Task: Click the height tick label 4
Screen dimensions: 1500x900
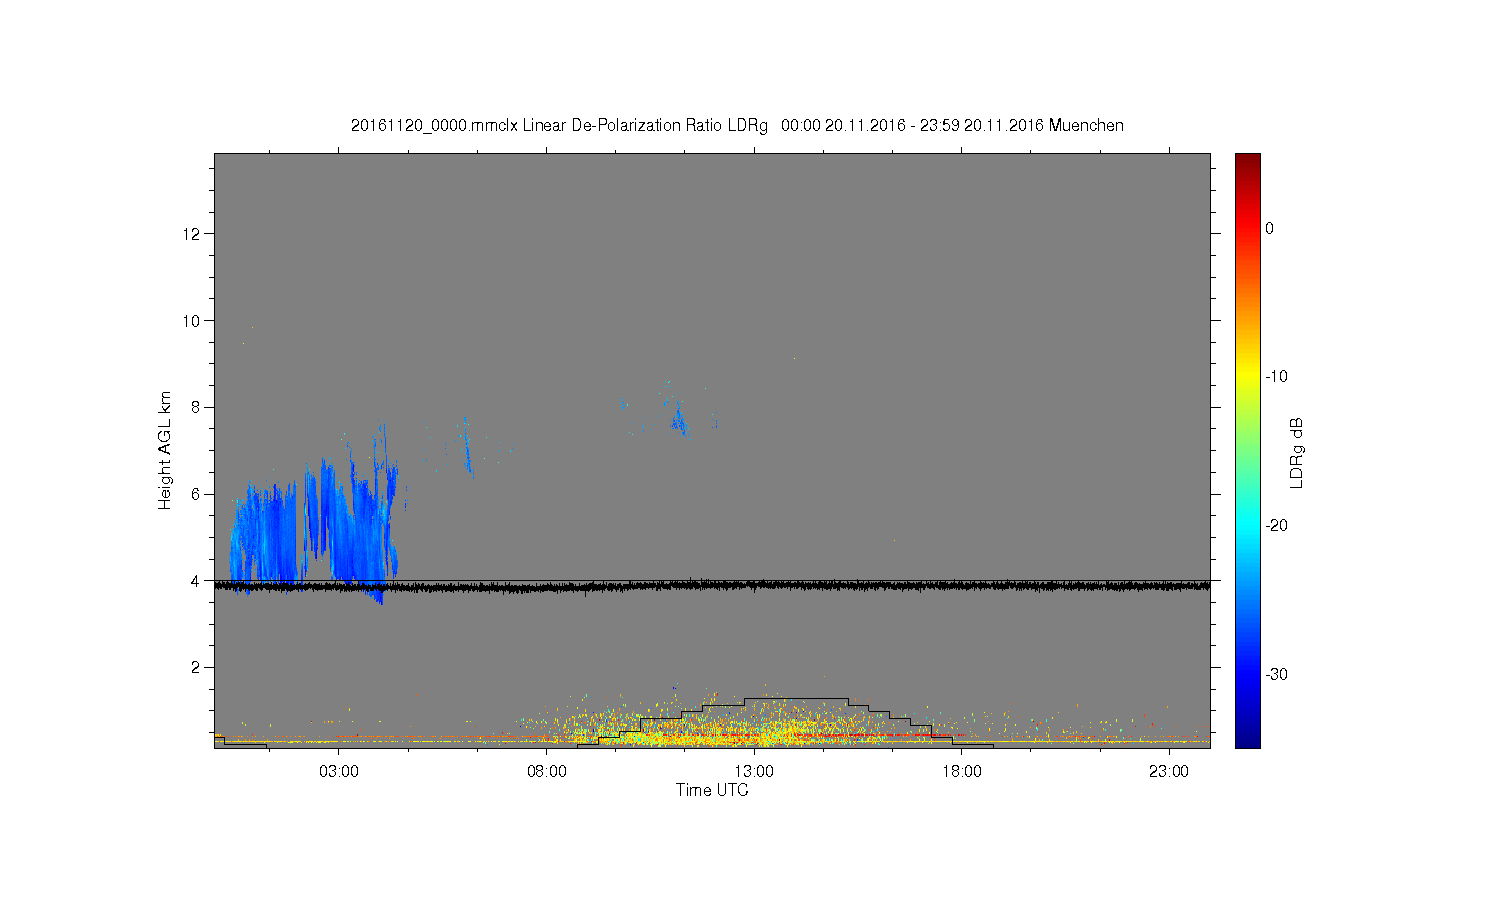Action: pos(197,580)
